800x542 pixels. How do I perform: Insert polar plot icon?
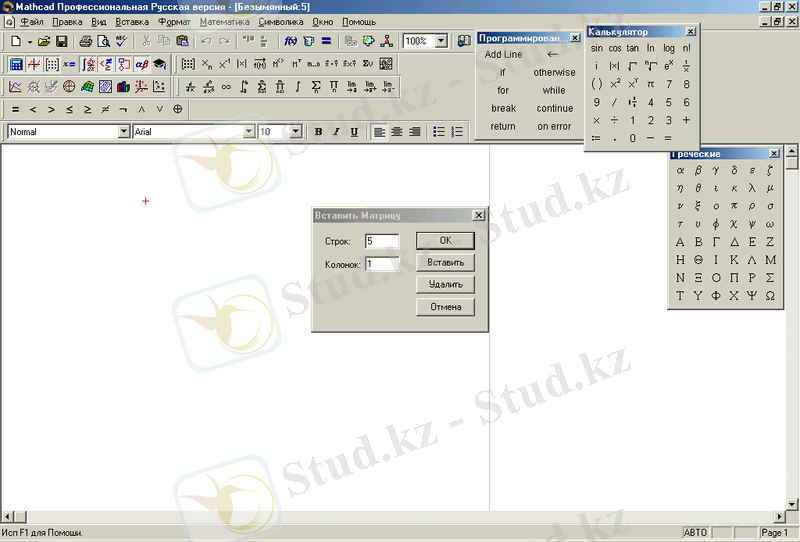click(69, 87)
